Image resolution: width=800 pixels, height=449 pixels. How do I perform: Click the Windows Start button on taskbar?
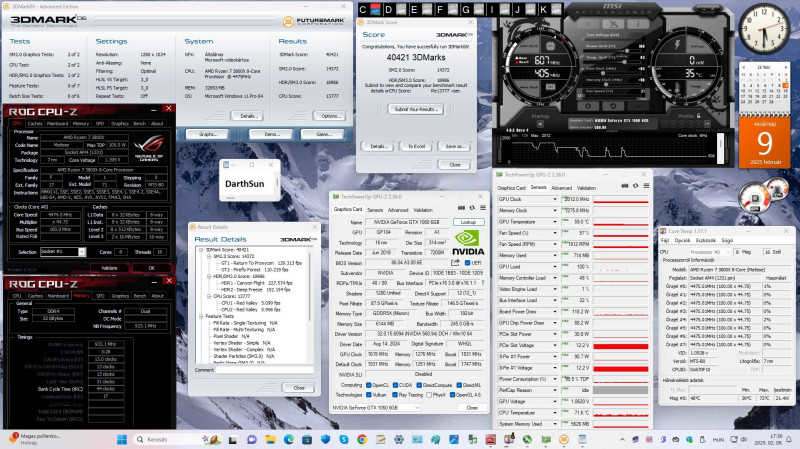pos(122,439)
